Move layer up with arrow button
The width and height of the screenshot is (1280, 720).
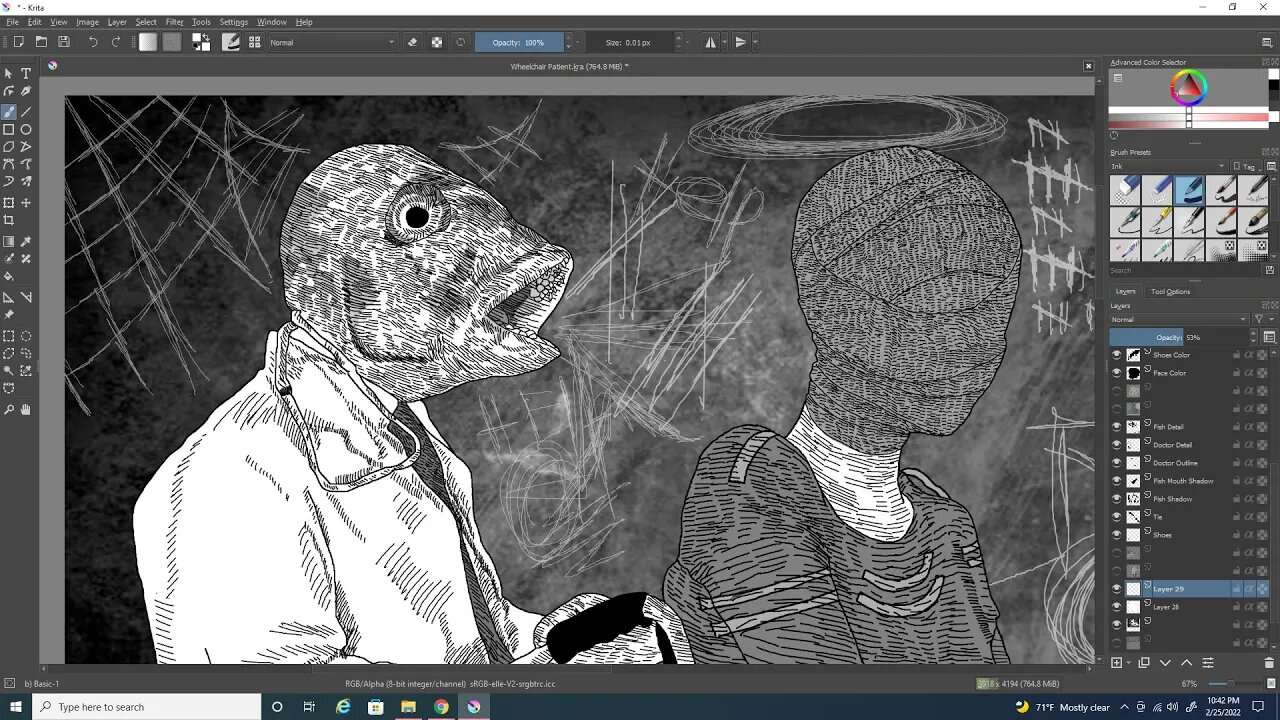coord(1186,663)
